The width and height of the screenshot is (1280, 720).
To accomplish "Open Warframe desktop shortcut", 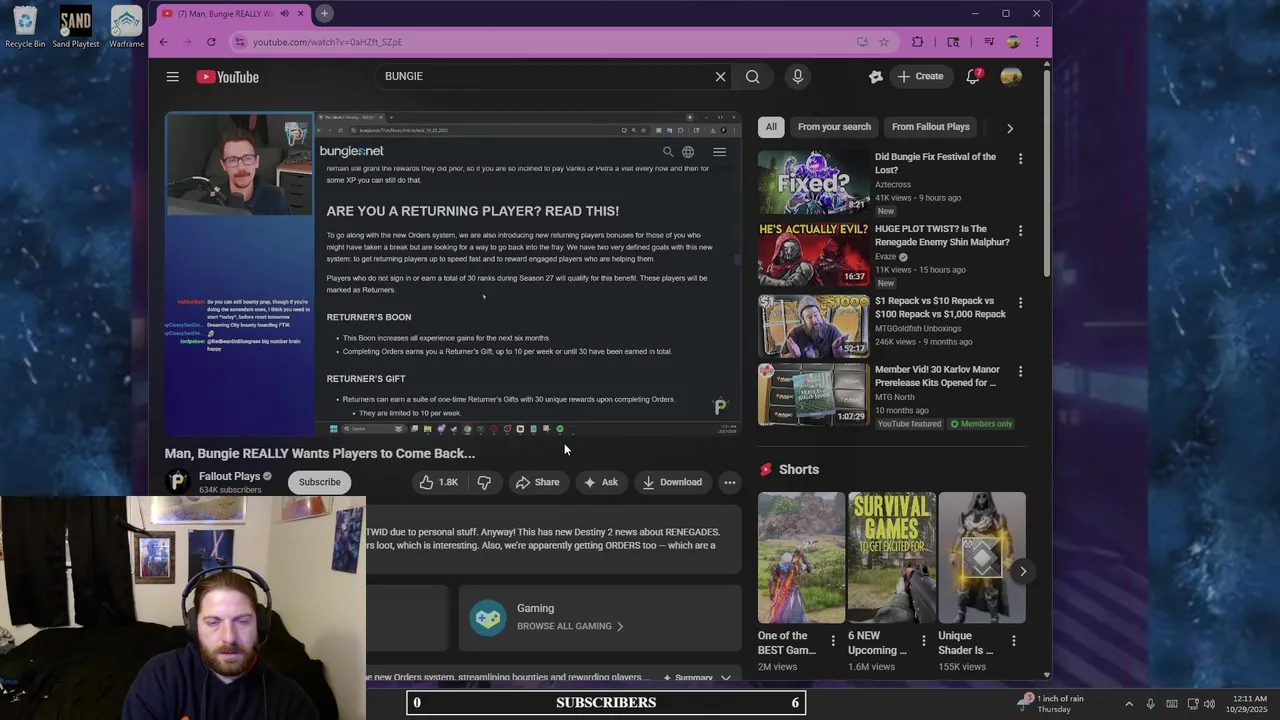I will [x=126, y=27].
